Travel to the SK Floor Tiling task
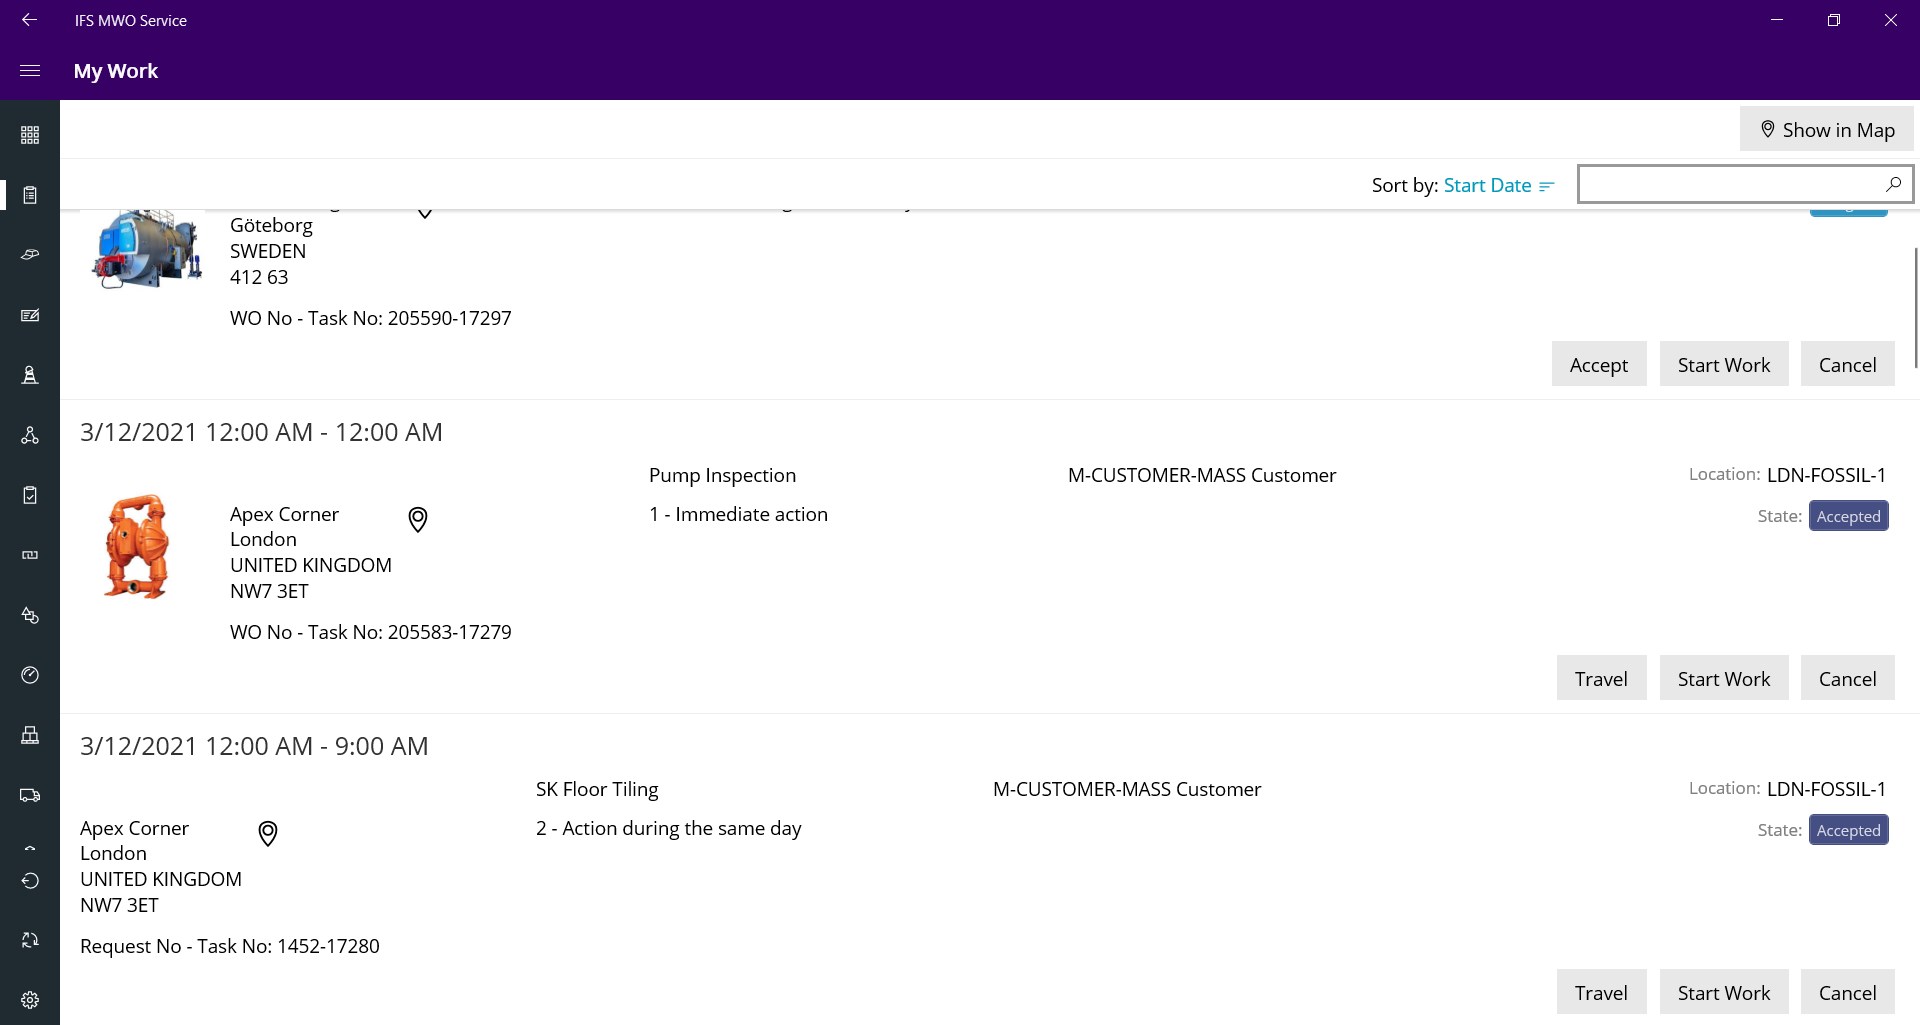 point(1601,992)
